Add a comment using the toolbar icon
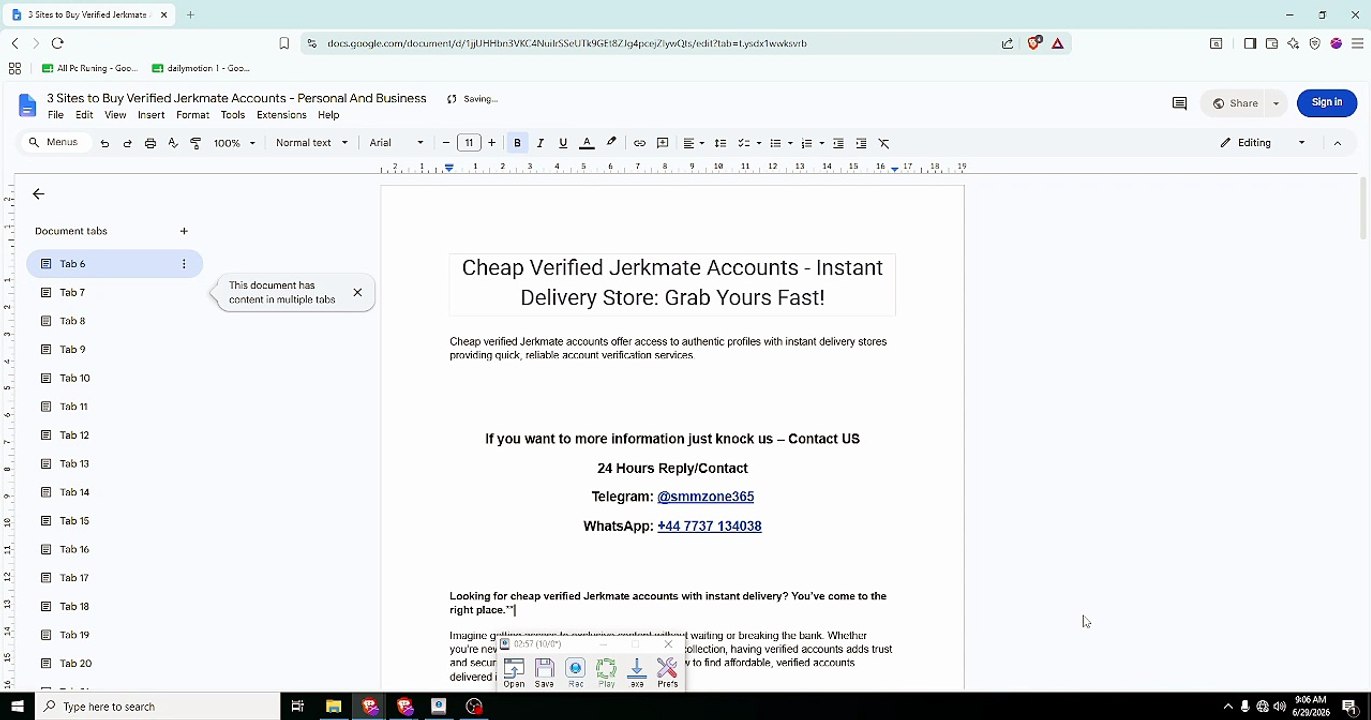The image size is (1371, 720). [662, 143]
